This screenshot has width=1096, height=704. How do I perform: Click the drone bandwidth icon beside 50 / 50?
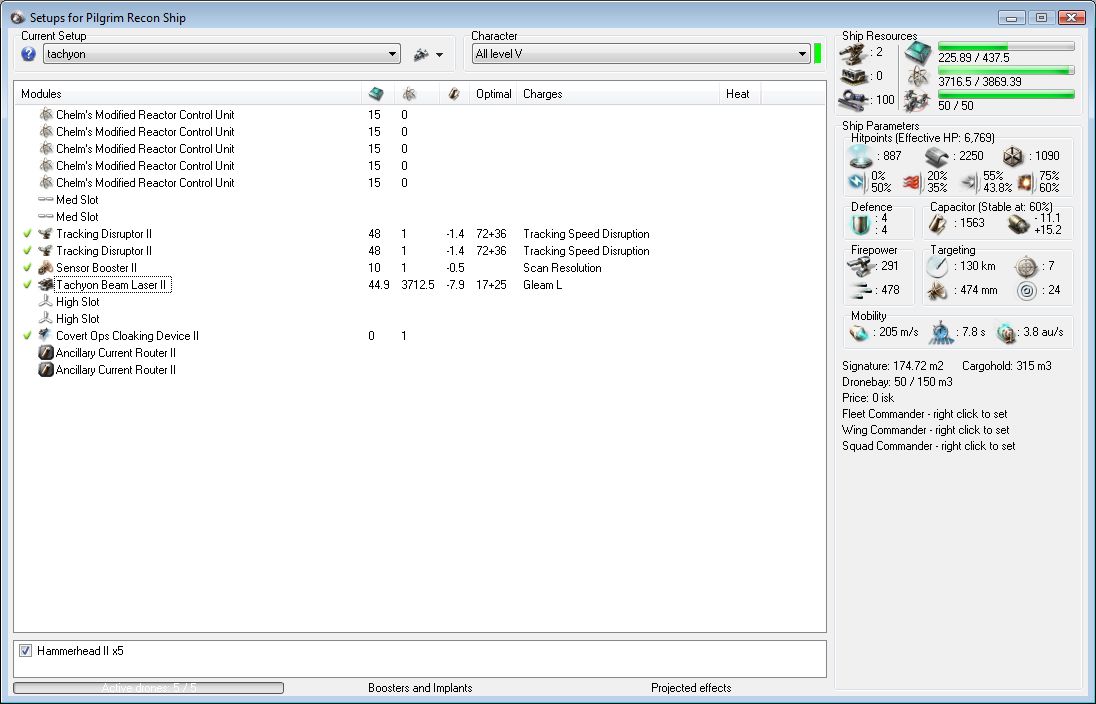917,101
